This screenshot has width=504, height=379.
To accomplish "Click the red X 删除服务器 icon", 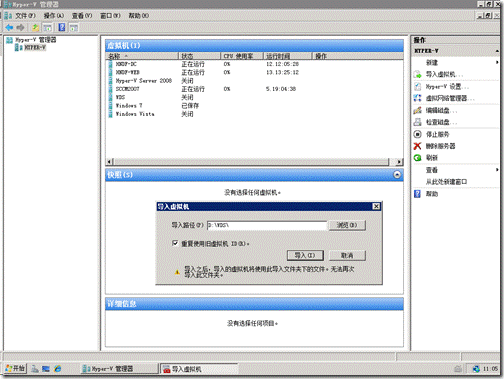I will tap(417, 146).
